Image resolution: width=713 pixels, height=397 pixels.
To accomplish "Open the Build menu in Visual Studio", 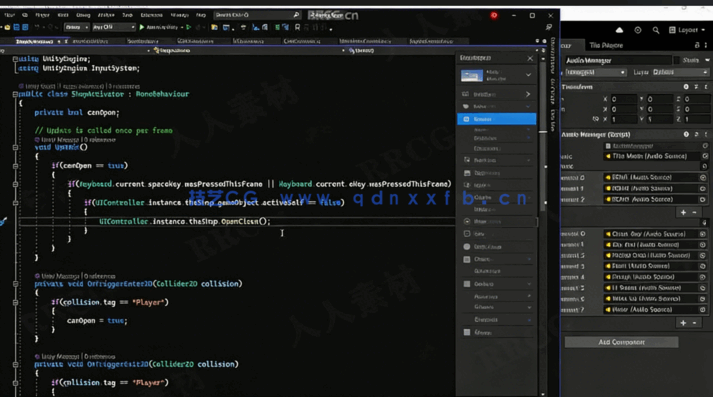I will tap(63, 15).
